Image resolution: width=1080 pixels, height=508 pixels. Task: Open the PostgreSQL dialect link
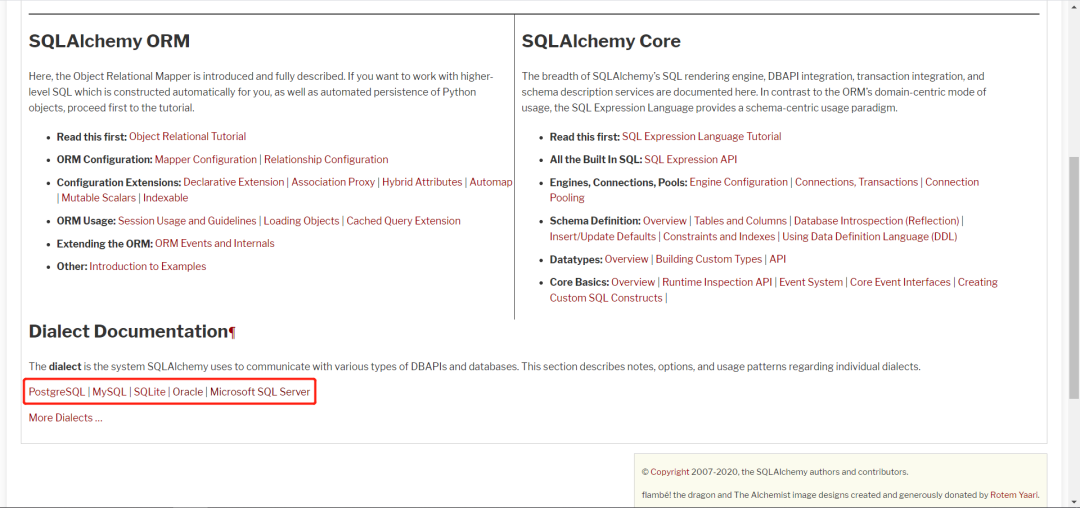(57, 392)
